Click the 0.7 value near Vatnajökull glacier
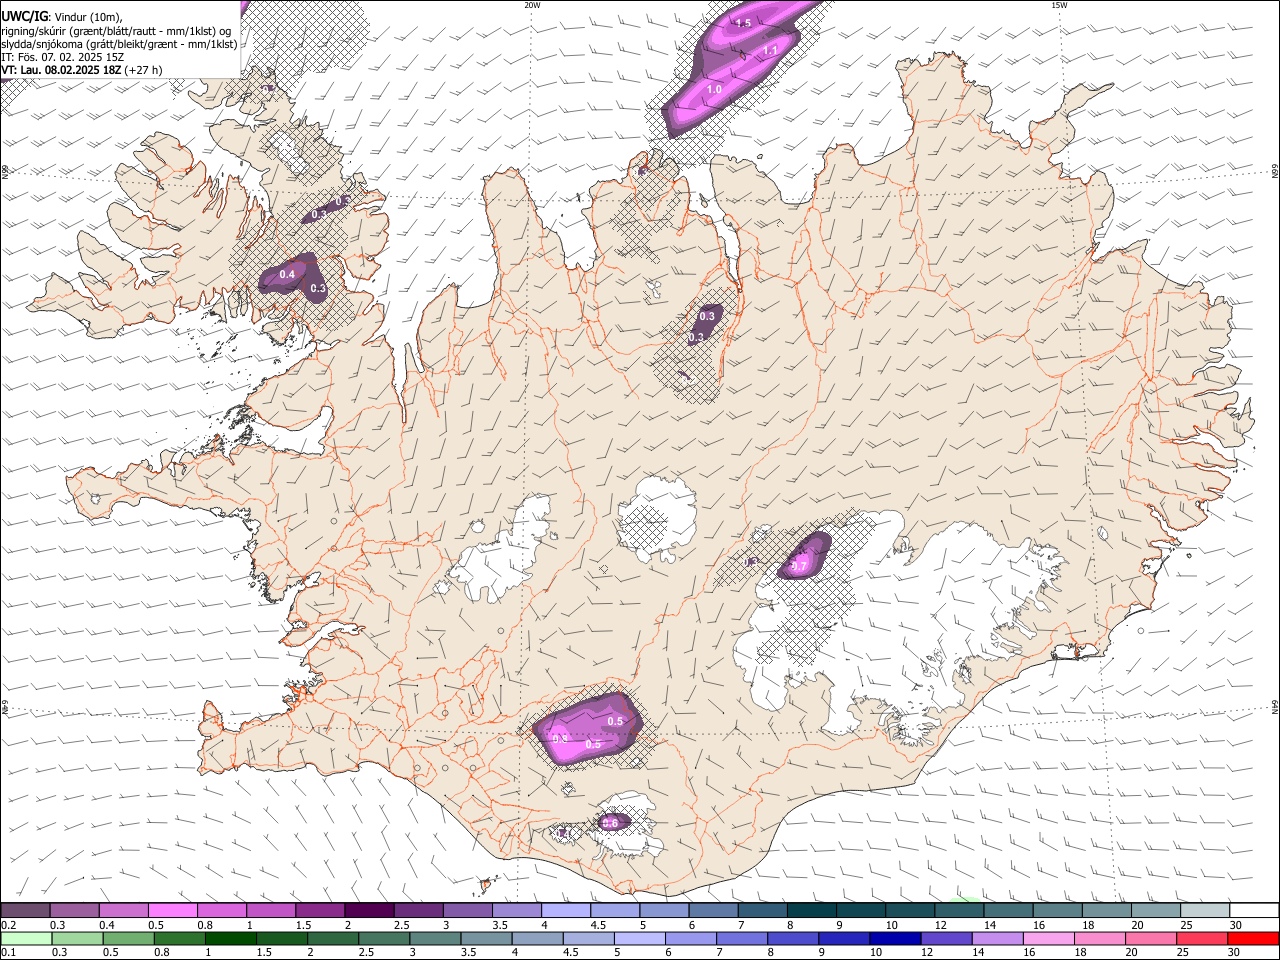 (799, 566)
